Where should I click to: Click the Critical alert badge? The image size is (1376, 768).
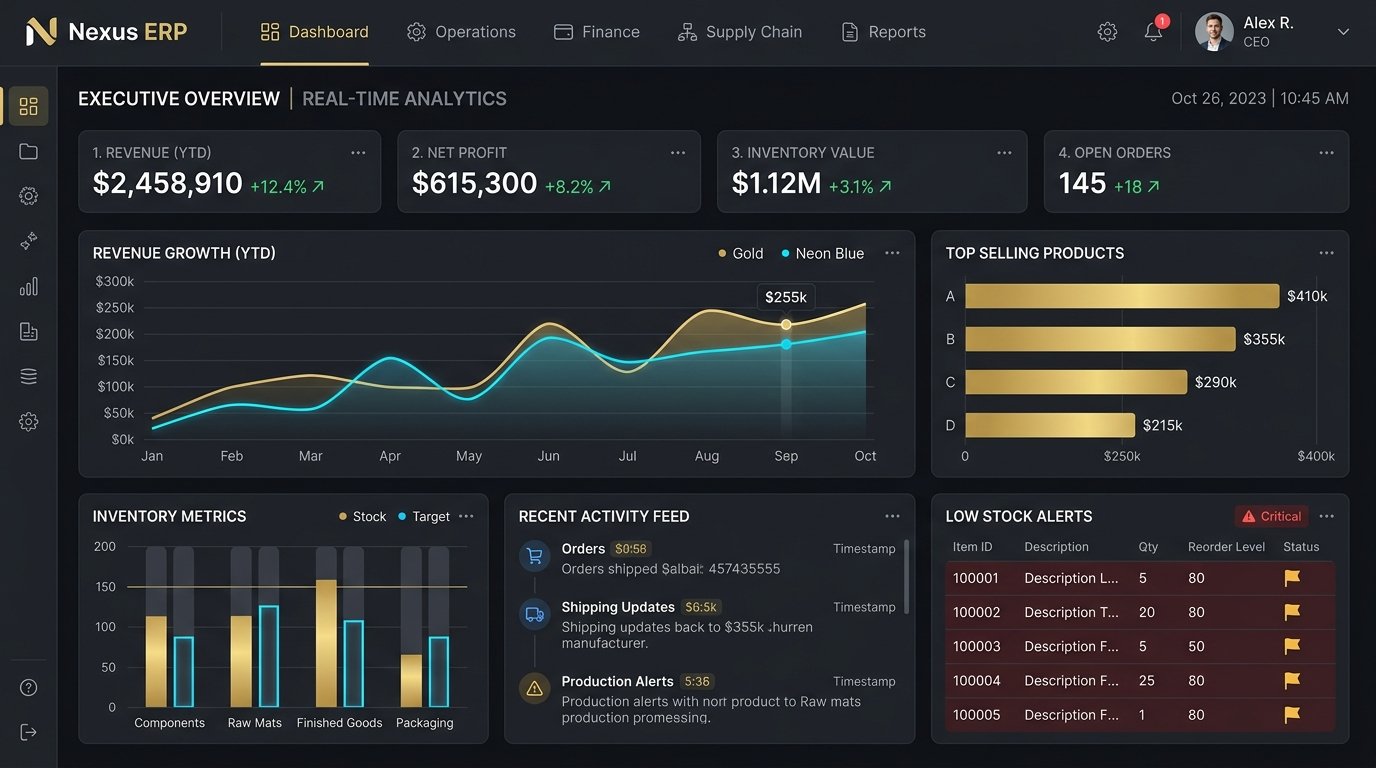point(1272,516)
